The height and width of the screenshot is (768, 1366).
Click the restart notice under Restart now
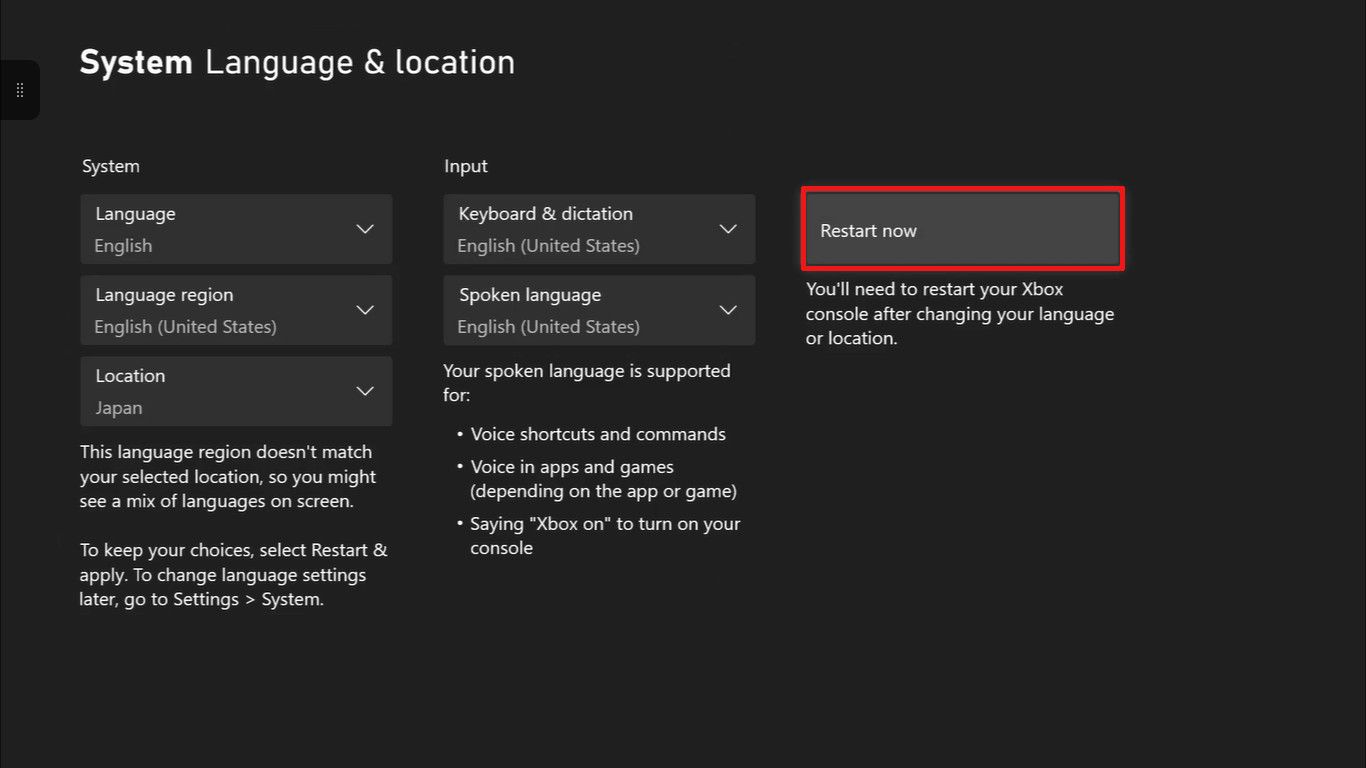(960, 313)
